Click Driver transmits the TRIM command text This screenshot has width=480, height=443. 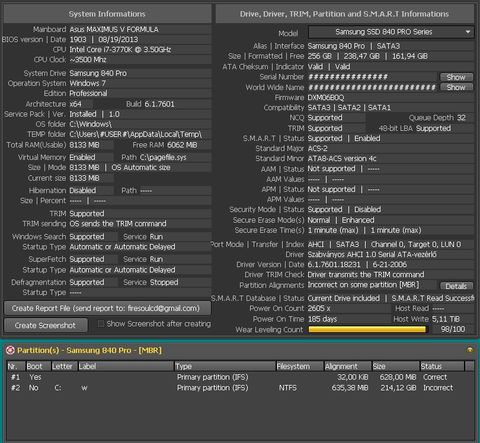tap(366, 275)
